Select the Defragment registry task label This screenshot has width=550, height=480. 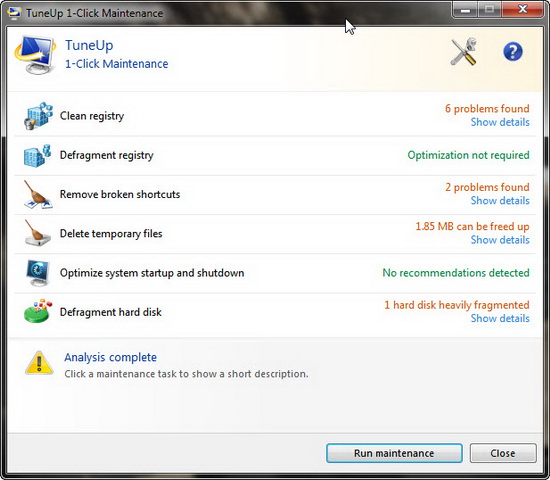(107, 155)
